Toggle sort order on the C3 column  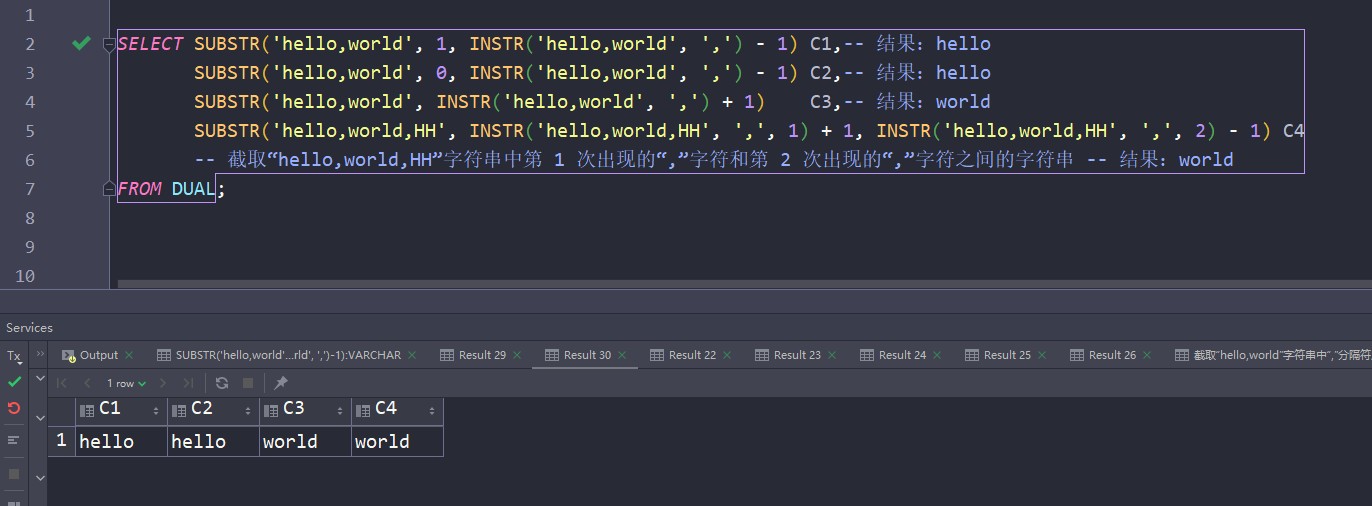(340, 410)
